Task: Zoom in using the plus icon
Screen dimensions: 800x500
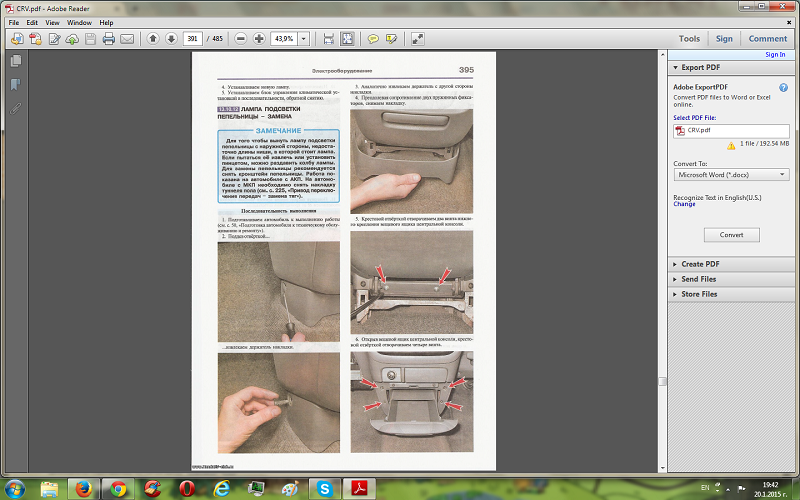Action: click(x=259, y=39)
